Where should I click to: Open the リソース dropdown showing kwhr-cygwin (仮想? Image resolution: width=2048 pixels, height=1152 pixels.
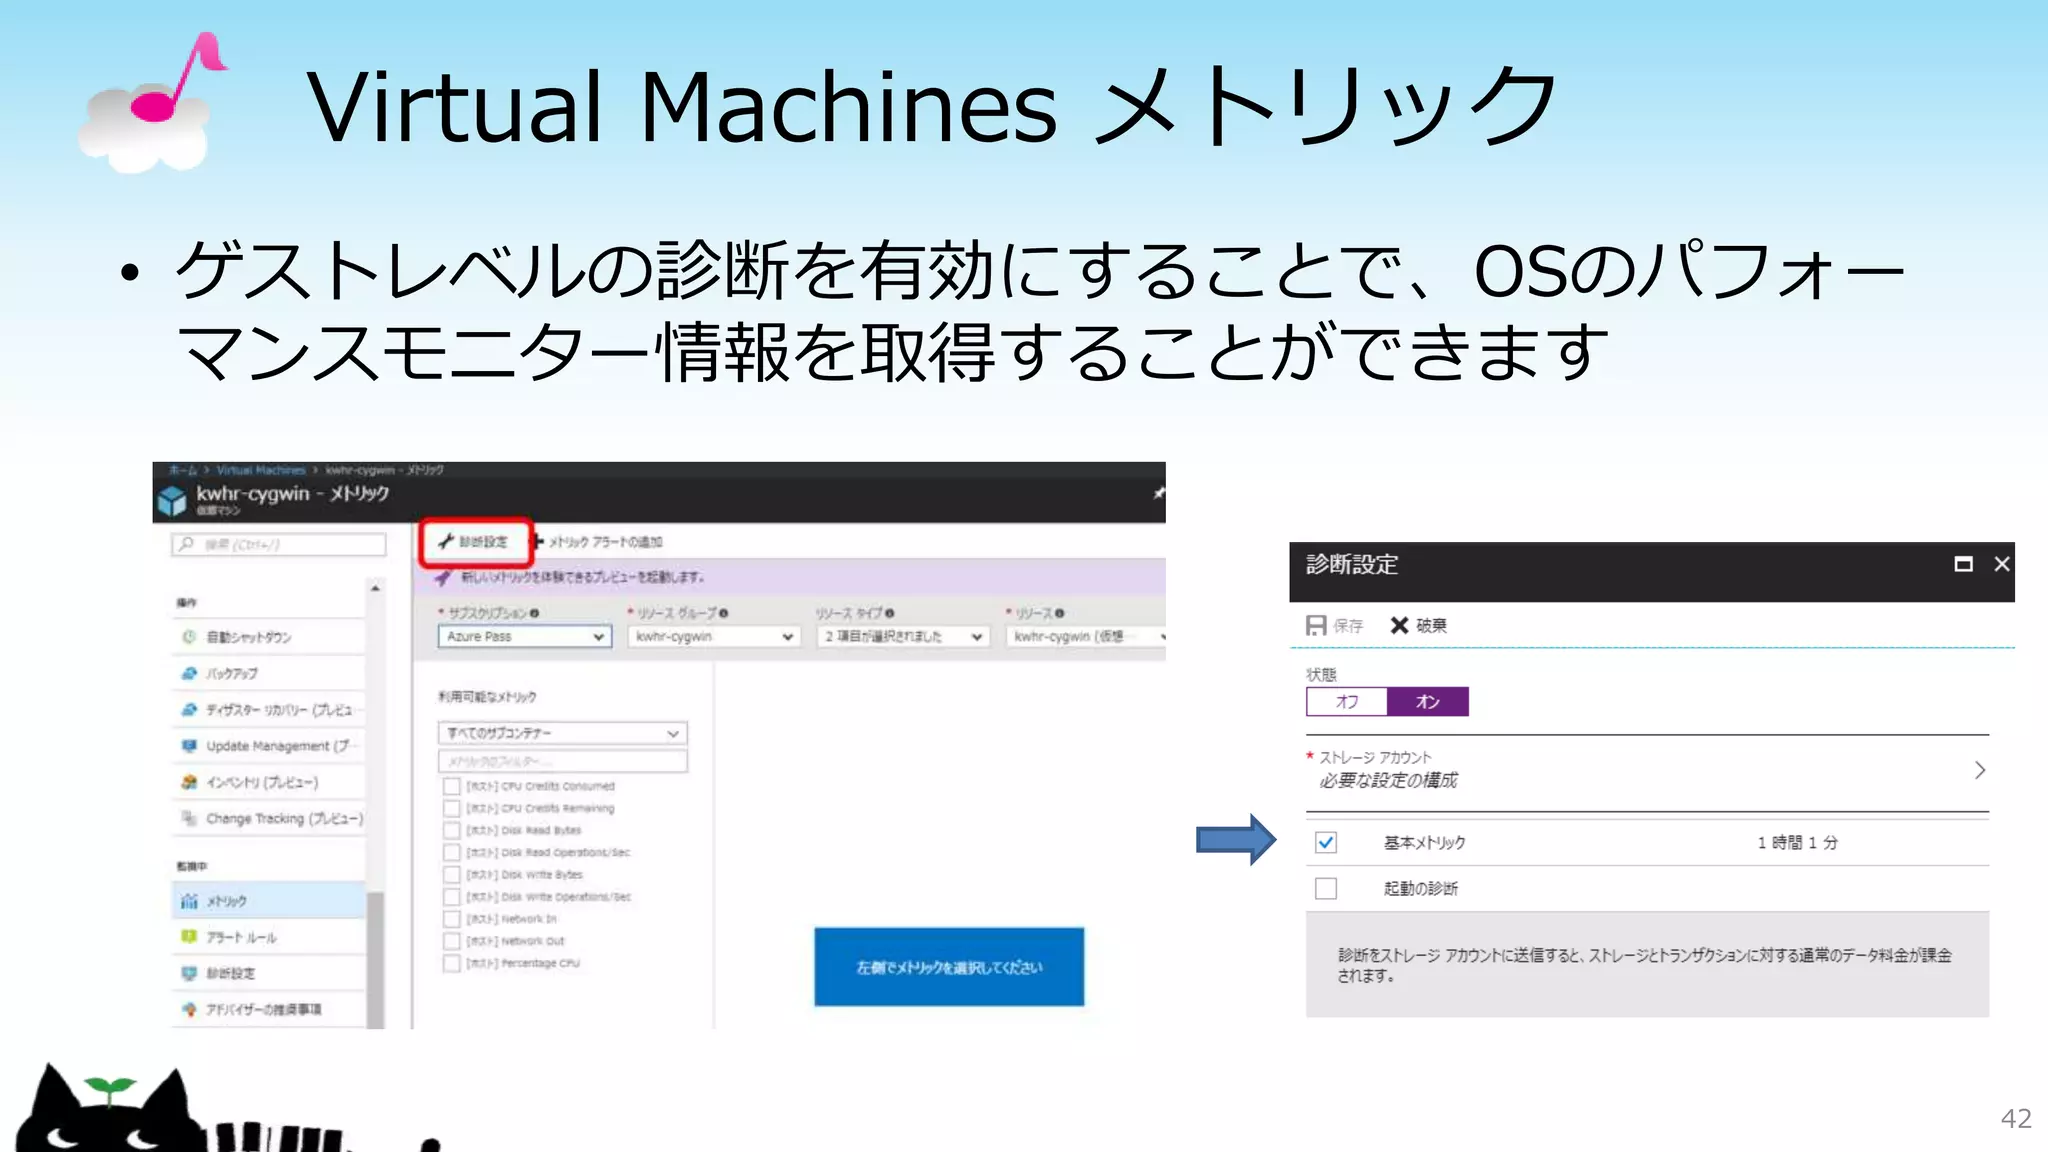(1086, 637)
